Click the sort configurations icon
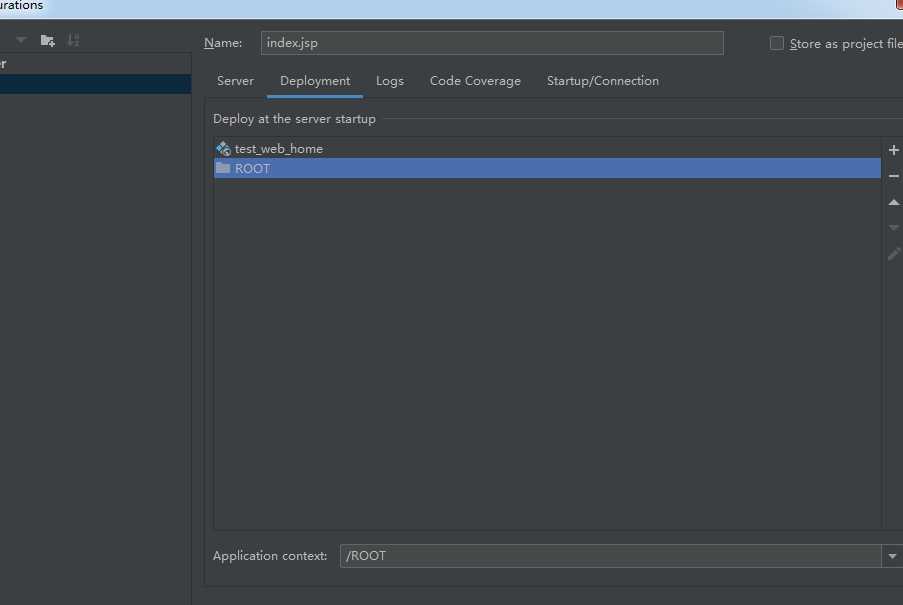This screenshot has width=903, height=605. (73, 40)
